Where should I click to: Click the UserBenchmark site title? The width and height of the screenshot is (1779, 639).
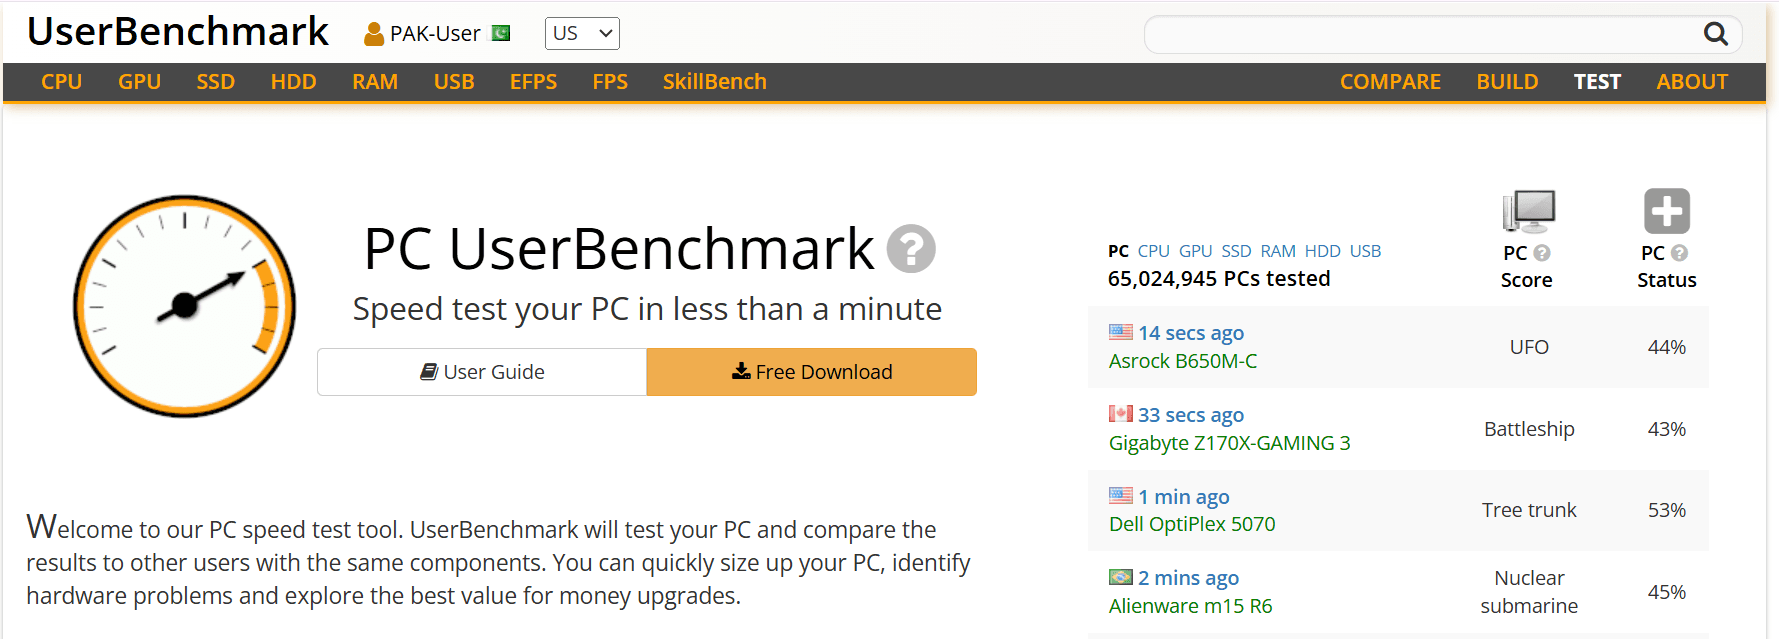178,32
